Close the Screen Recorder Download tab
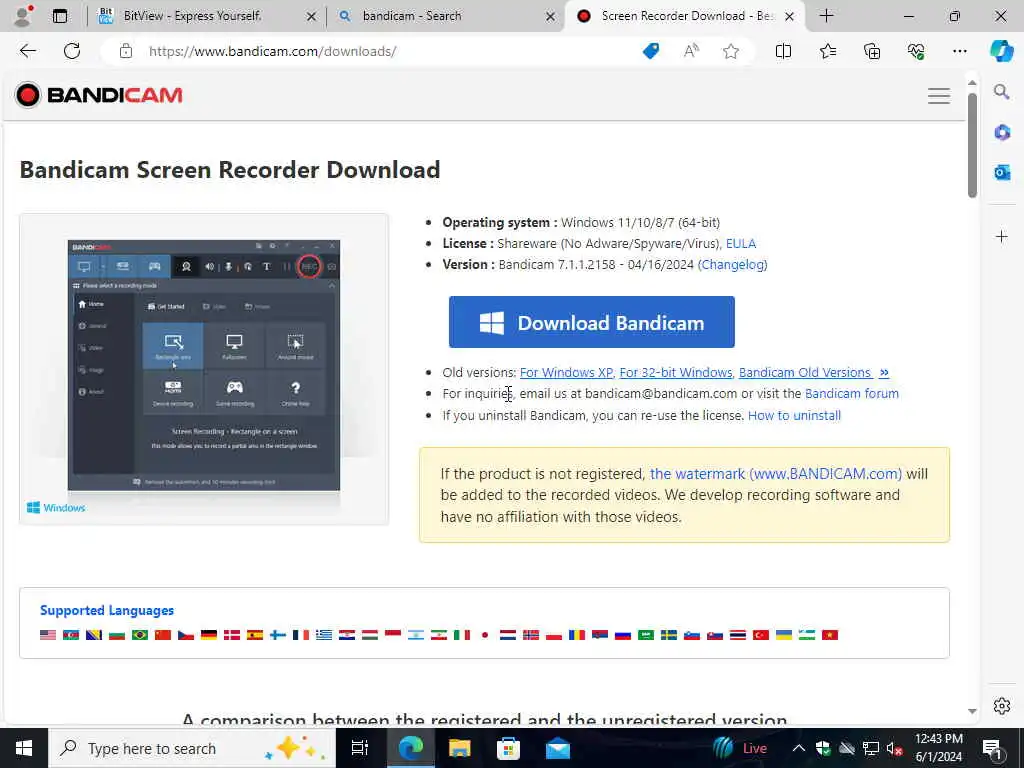1024x768 pixels. (790, 16)
